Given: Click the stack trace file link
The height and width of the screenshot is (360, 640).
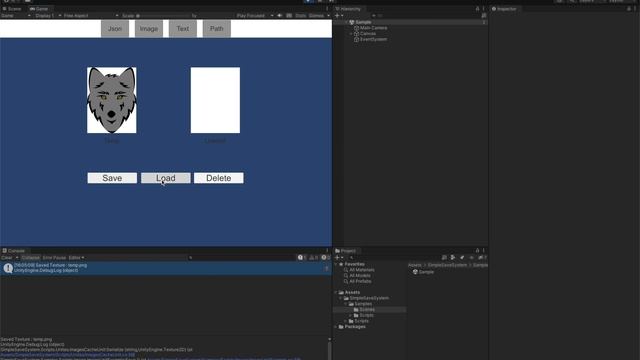Looking at the screenshot, I should coord(67,355).
